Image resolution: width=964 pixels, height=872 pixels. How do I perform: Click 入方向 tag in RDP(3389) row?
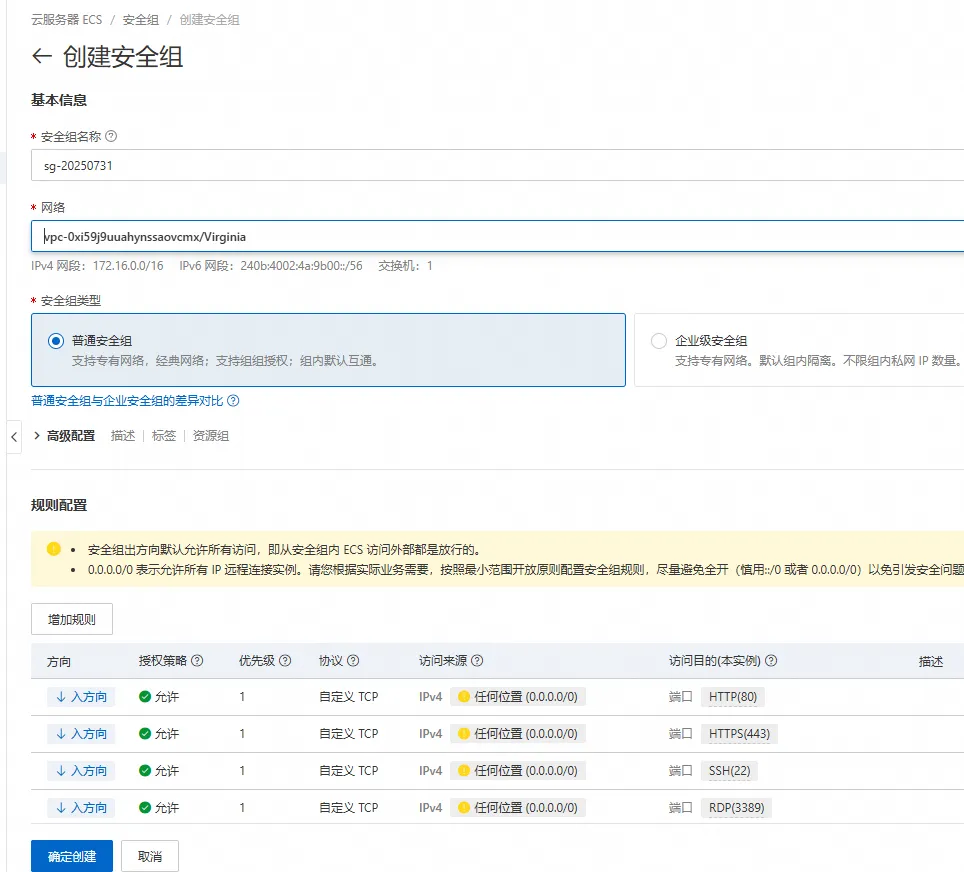[81, 807]
